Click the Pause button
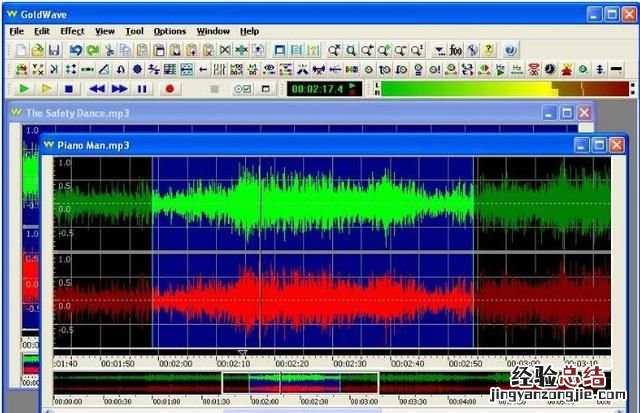The width and height of the screenshot is (640, 413). (143, 89)
